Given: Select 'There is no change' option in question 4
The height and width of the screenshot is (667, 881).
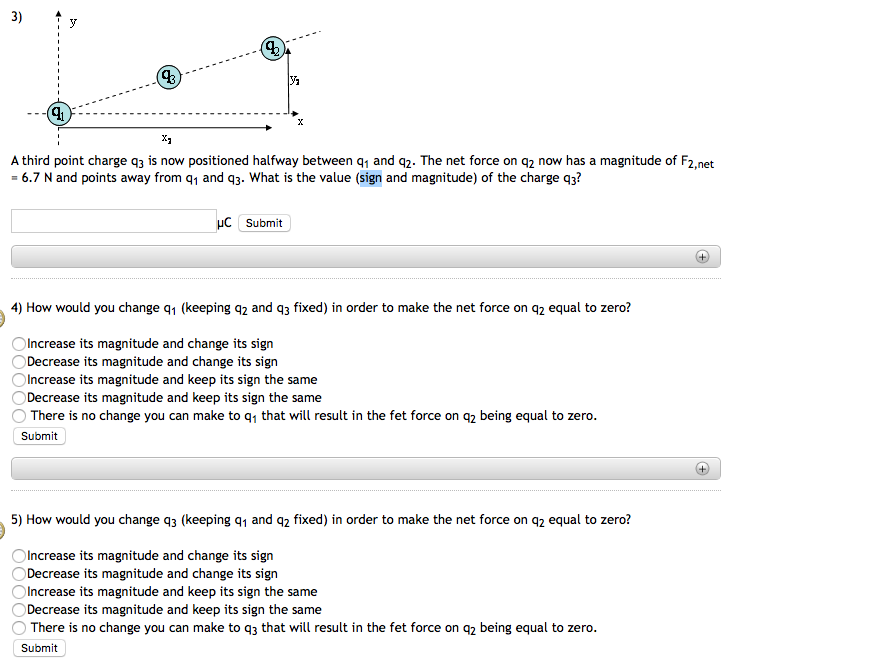Looking at the screenshot, I should pyautogui.click(x=18, y=415).
